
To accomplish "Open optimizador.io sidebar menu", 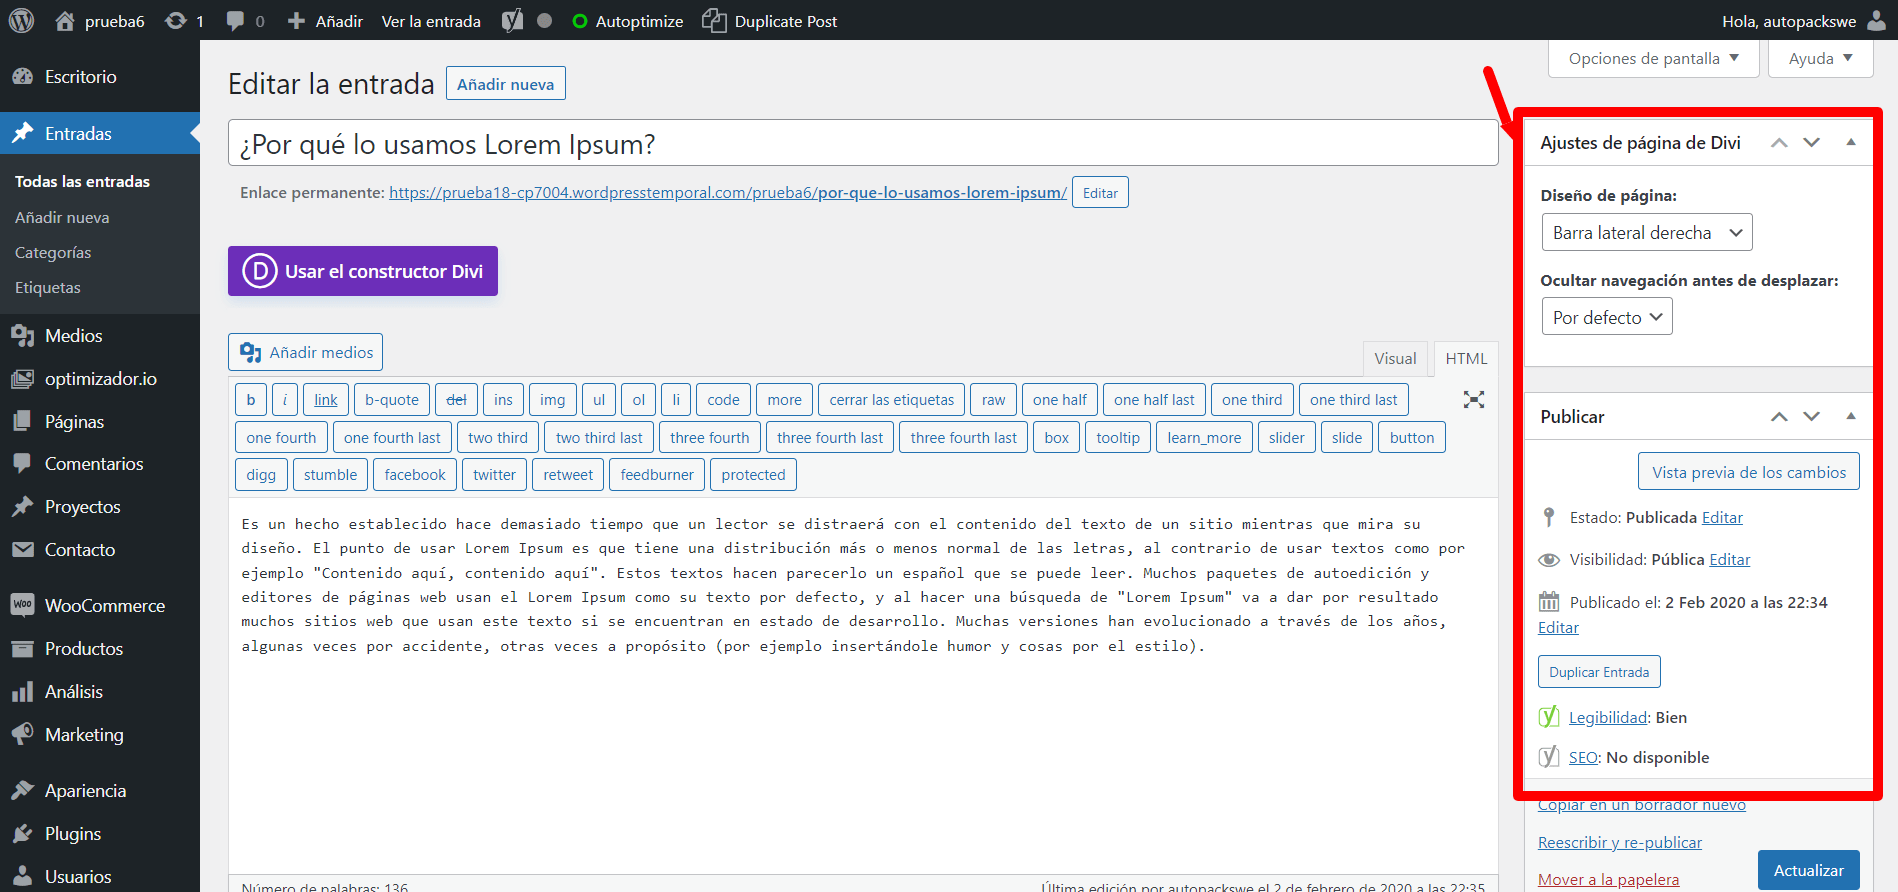I will pos(100,379).
